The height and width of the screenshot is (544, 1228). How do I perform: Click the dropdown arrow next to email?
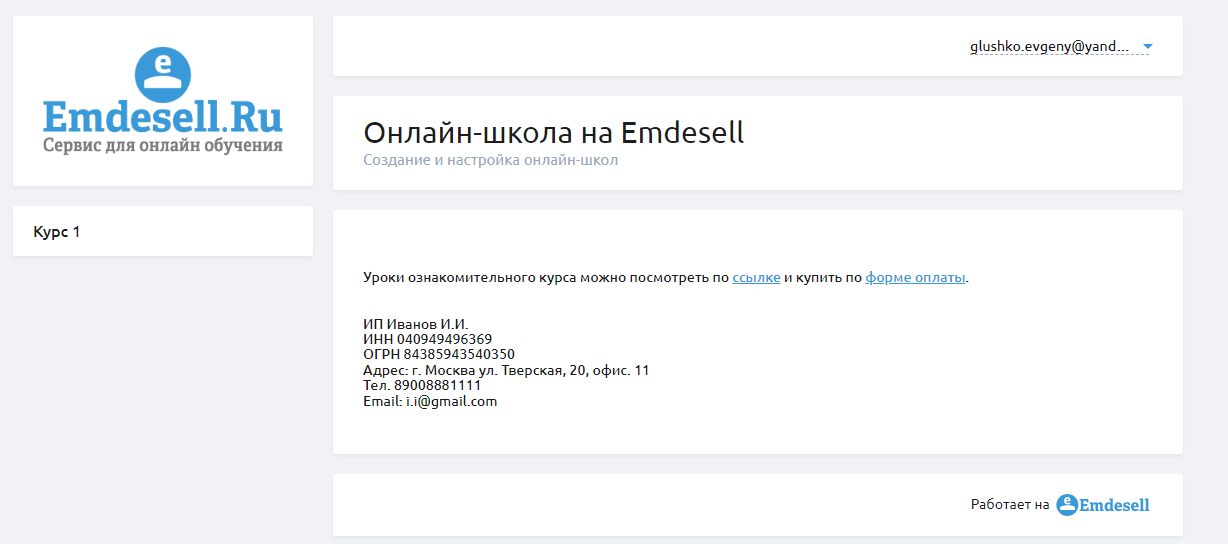[x=1148, y=47]
